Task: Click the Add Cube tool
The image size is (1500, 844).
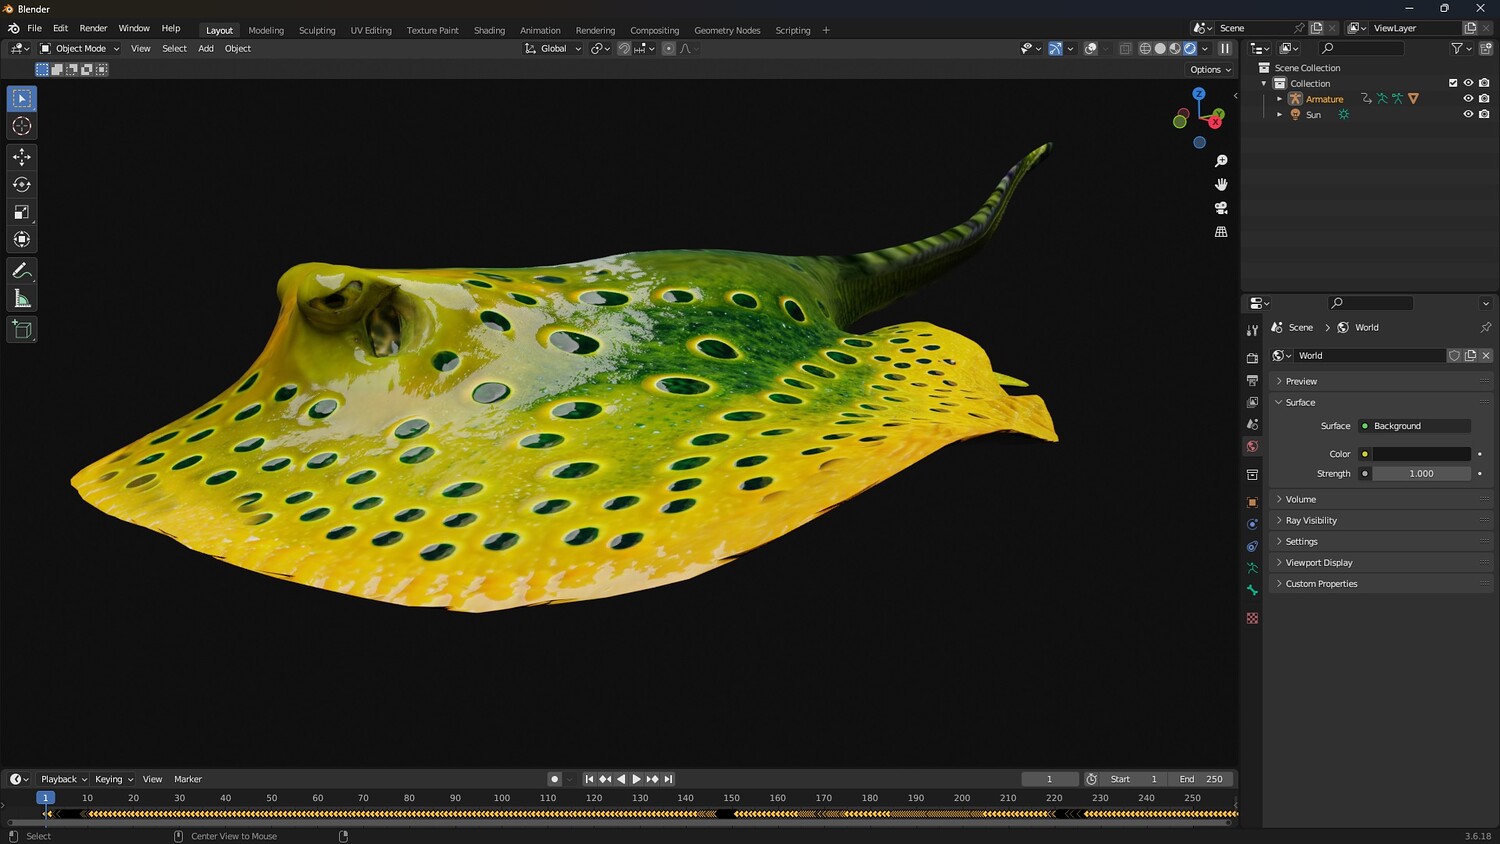Action: pyautogui.click(x=22, y=330)
